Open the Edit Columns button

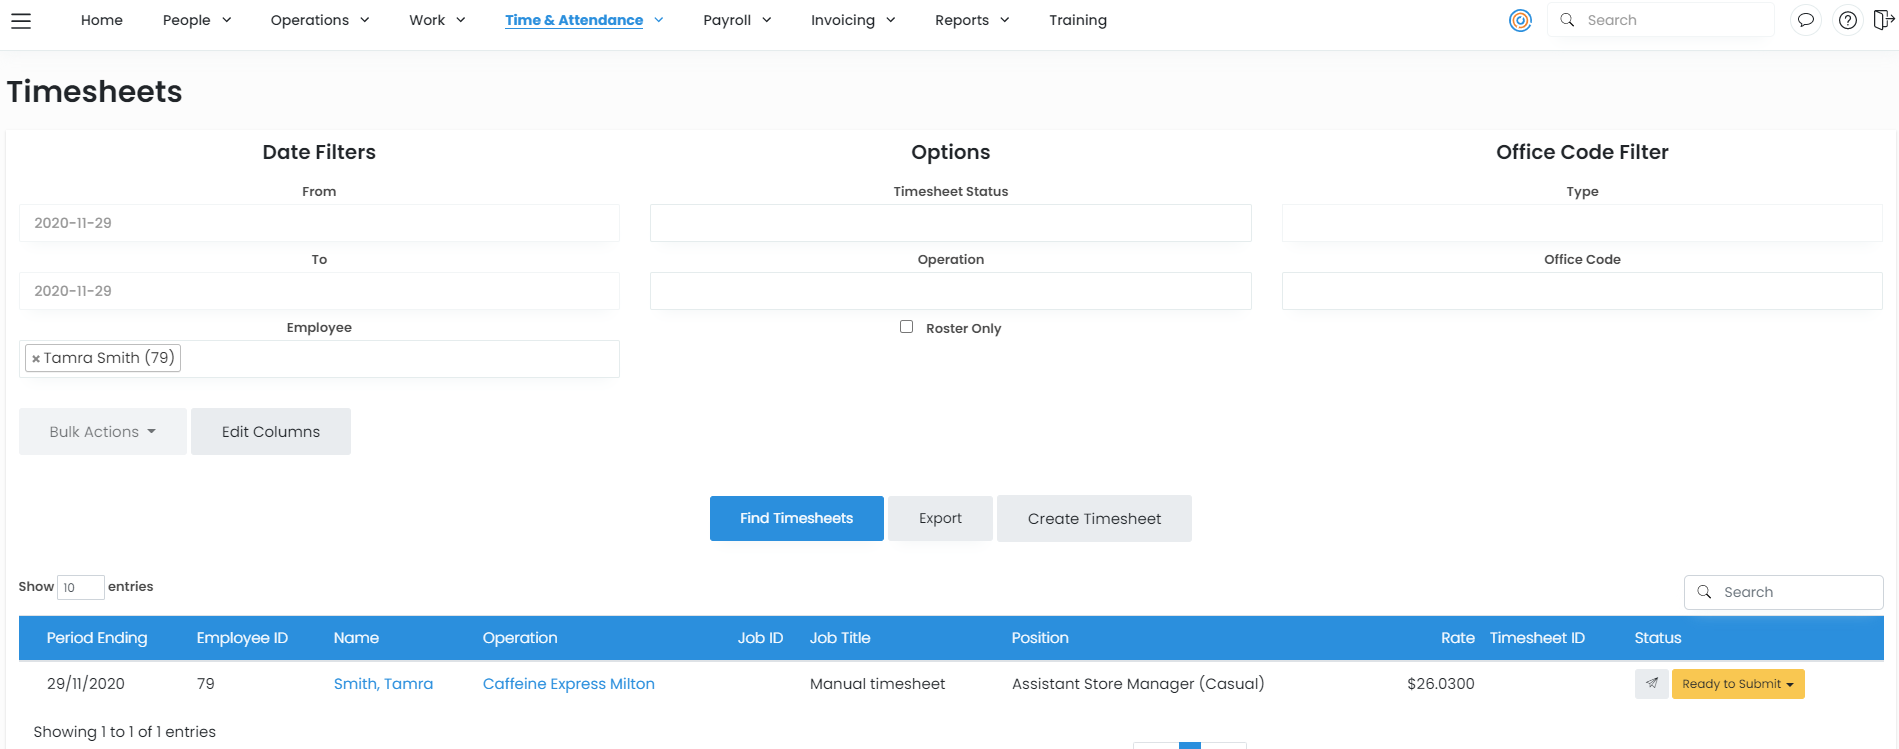[270, 432]
